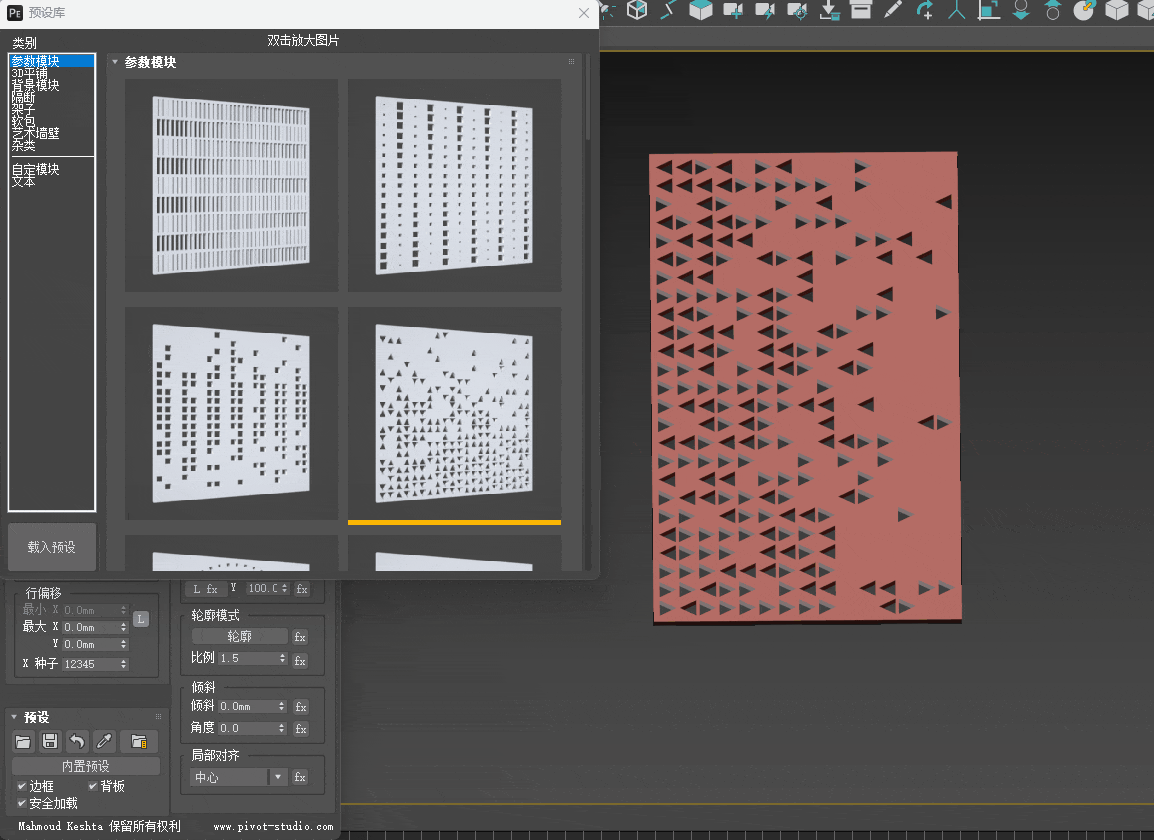Viewport: 1154px width, 840px height.
Task: Uncheck the 边框 checkbox
Action: tap(22, 787)
